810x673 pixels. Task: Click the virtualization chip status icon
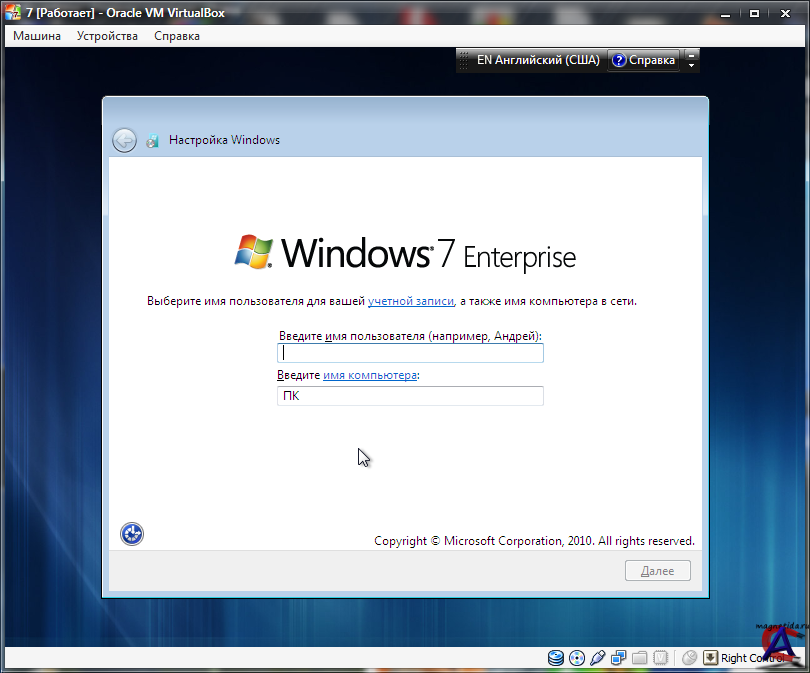tap(661, 658)
